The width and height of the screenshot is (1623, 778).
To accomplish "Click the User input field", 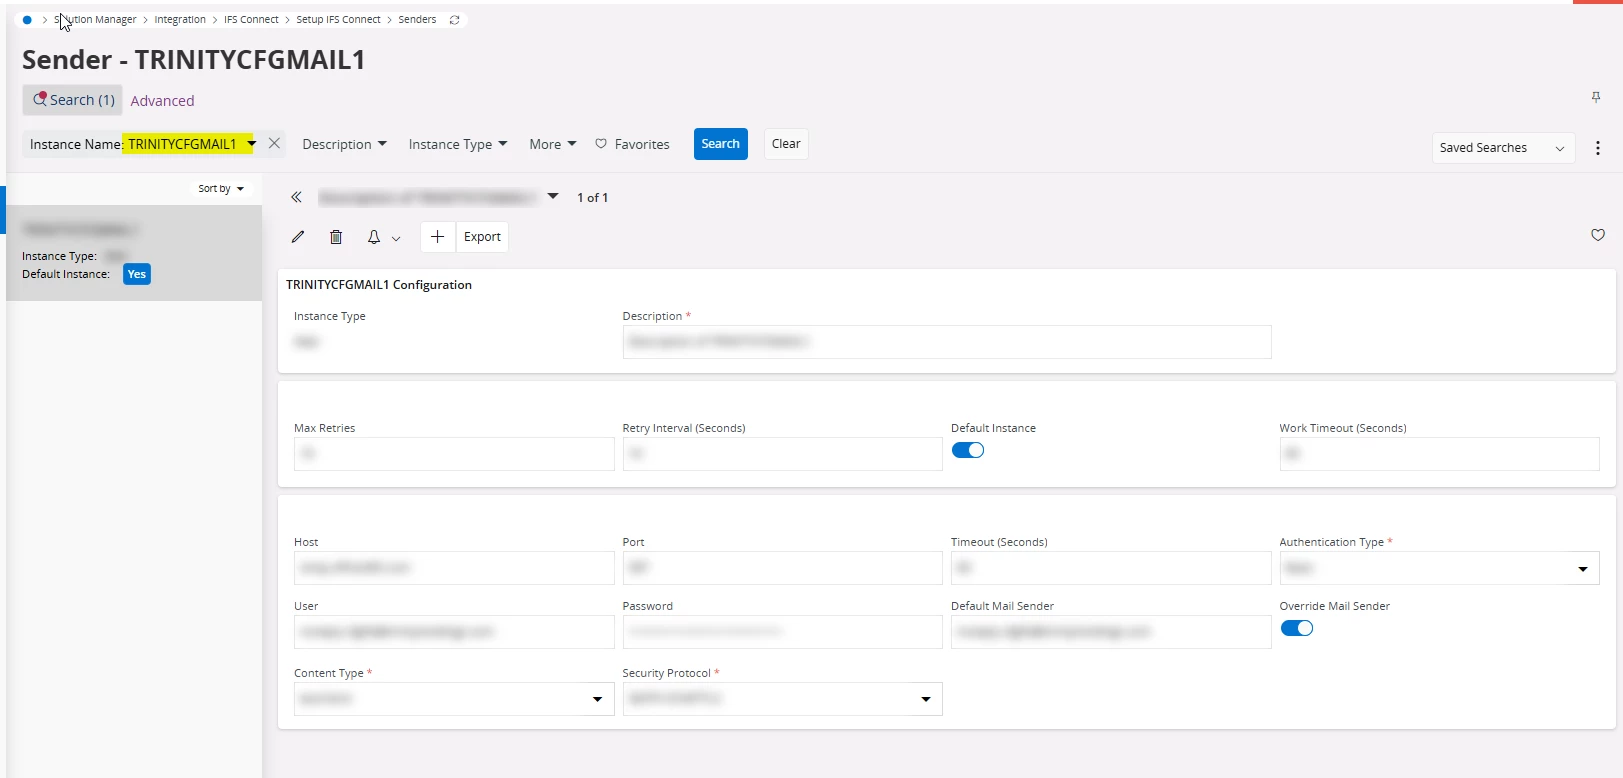I will 454,632.
